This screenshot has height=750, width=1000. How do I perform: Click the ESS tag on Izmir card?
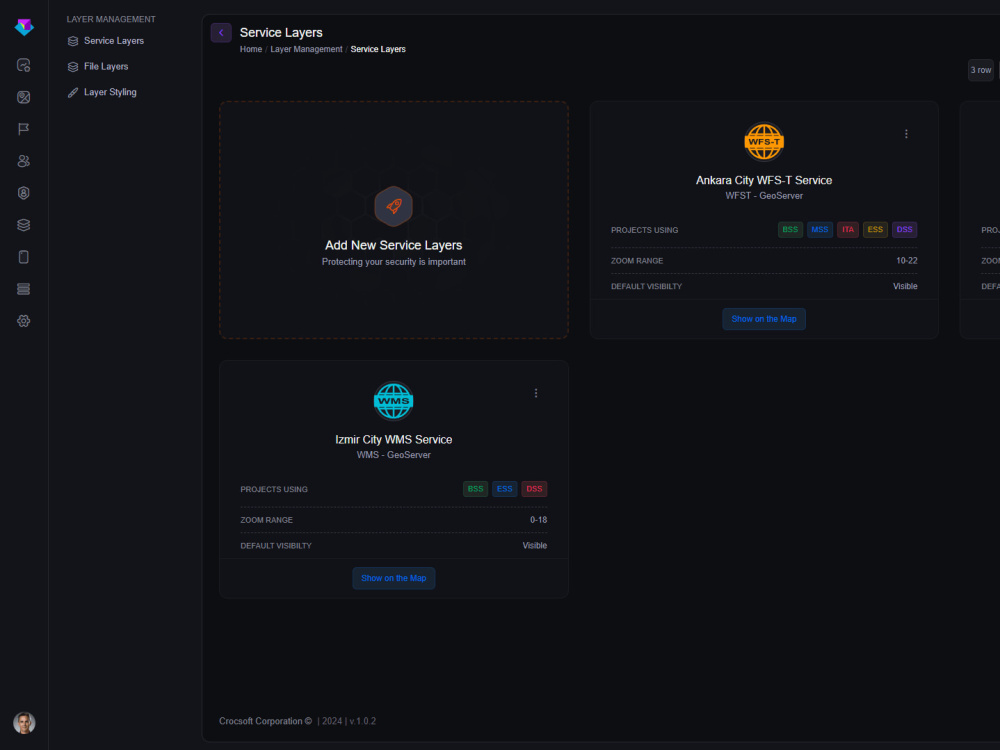click(504, 489)
